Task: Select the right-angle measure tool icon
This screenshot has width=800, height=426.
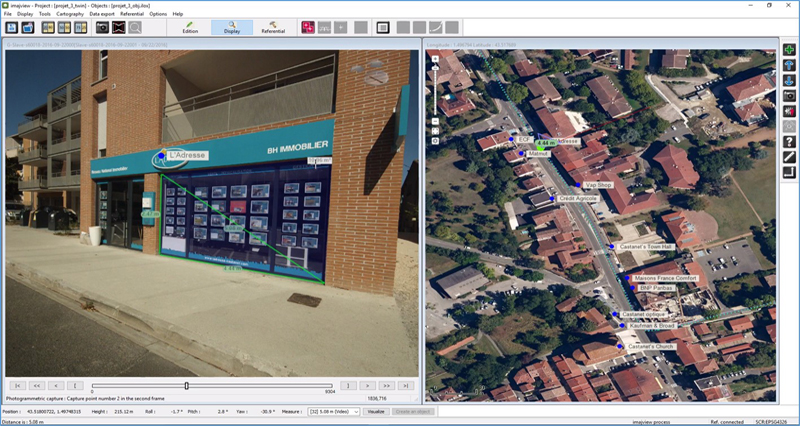Action: tap(789, 172)
